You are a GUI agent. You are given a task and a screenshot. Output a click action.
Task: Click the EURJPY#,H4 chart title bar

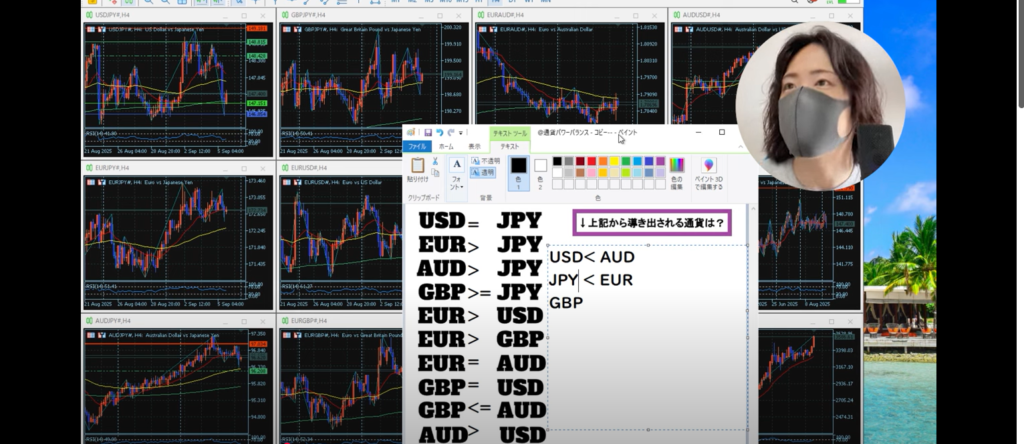coord(178,168)
